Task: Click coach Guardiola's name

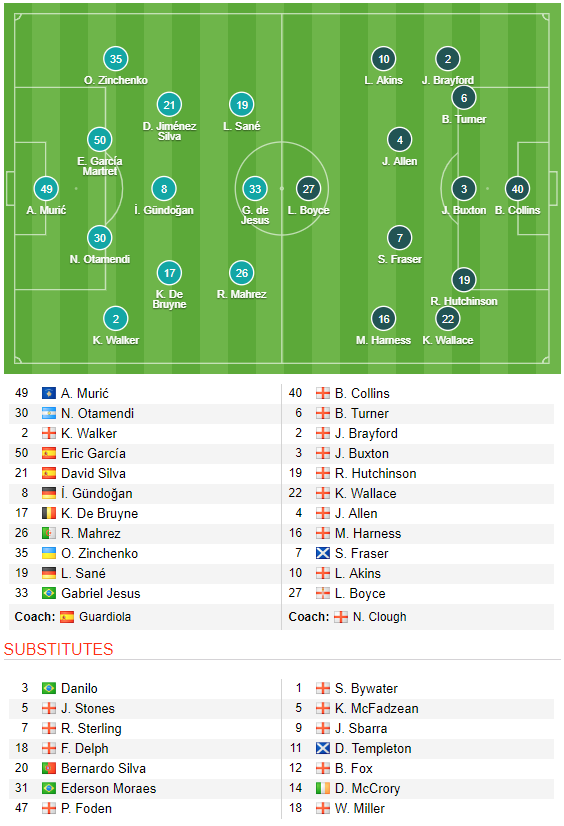Action: pos(105,617)
